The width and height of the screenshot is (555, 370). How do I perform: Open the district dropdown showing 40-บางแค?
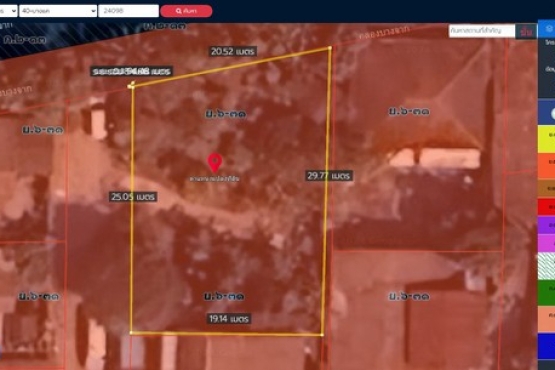[58, 11]
